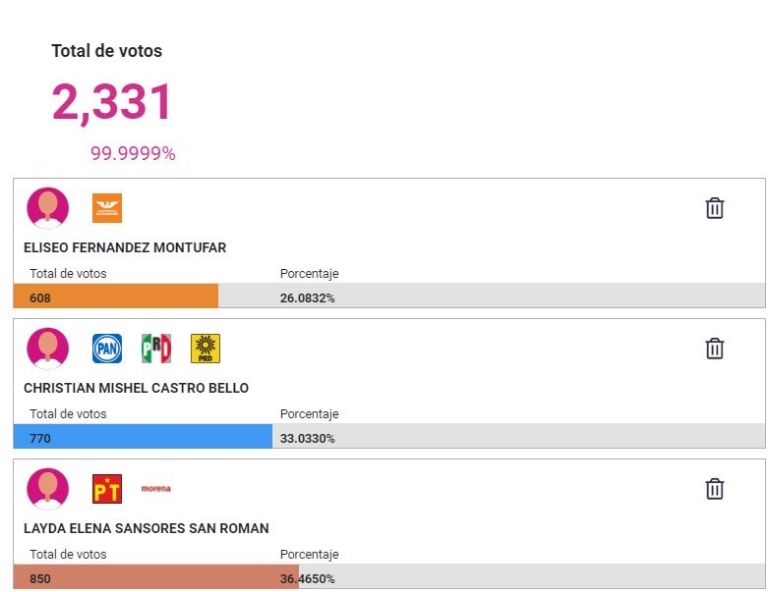768x592 pixels.
Task: Select candidate name CHRISTIAN MISHEL CASTRO BELLO
Action: pyautogui.click(x=136, y=388)
